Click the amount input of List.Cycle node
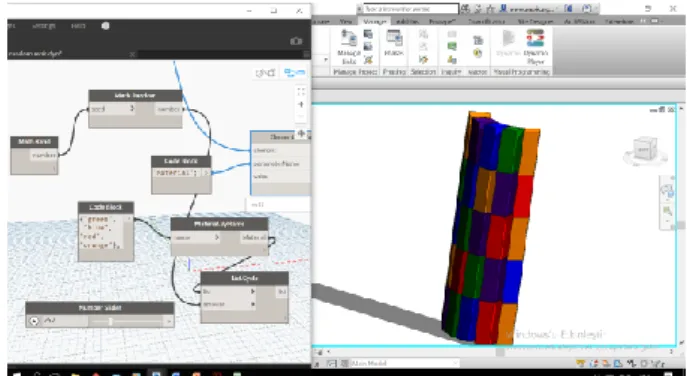The height and width of the screenshot is (376, 687). (x=228, y=304)
